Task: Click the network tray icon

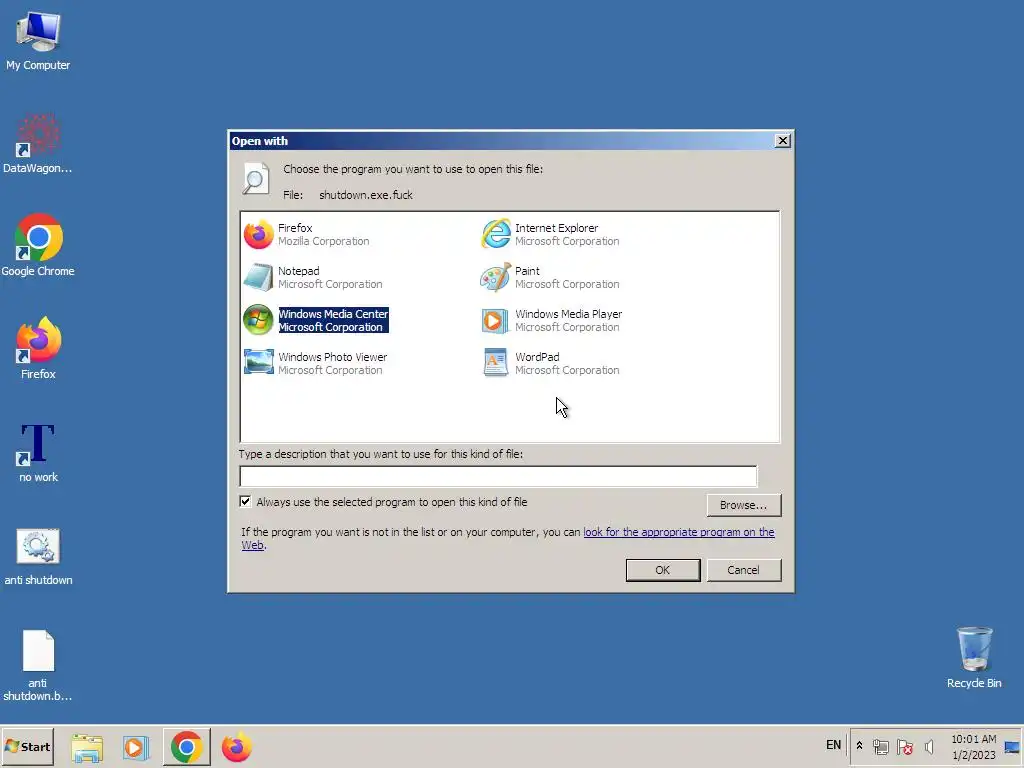Action: (x=881, y=746)
